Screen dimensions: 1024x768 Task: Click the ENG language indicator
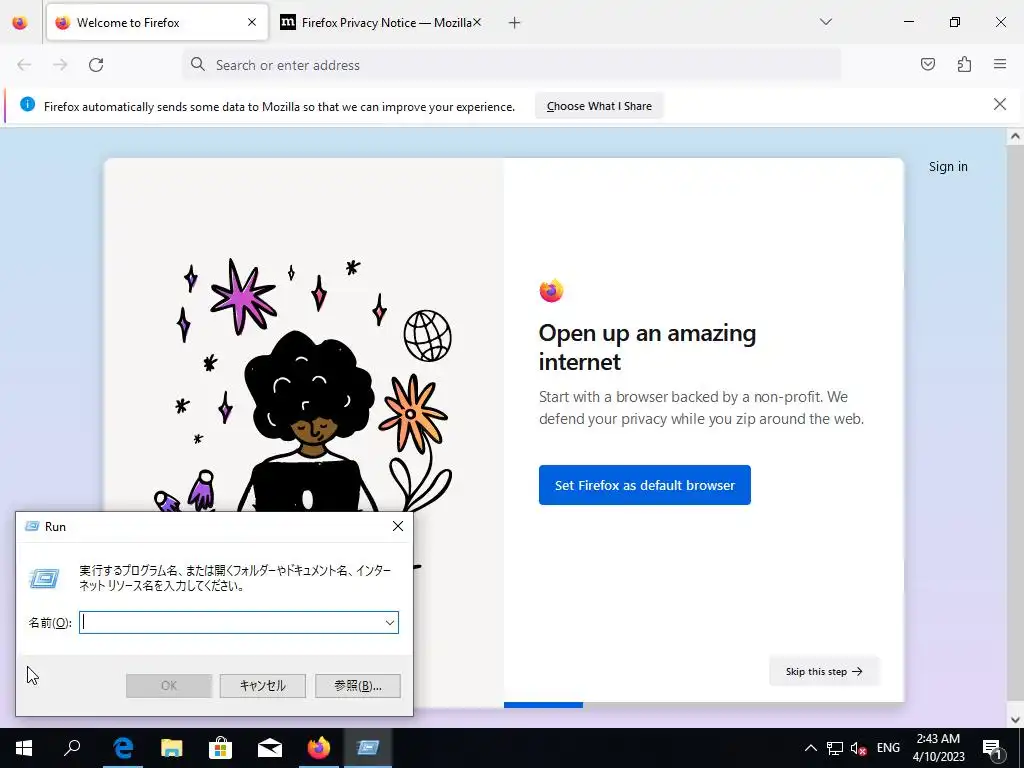click(888, 748)
